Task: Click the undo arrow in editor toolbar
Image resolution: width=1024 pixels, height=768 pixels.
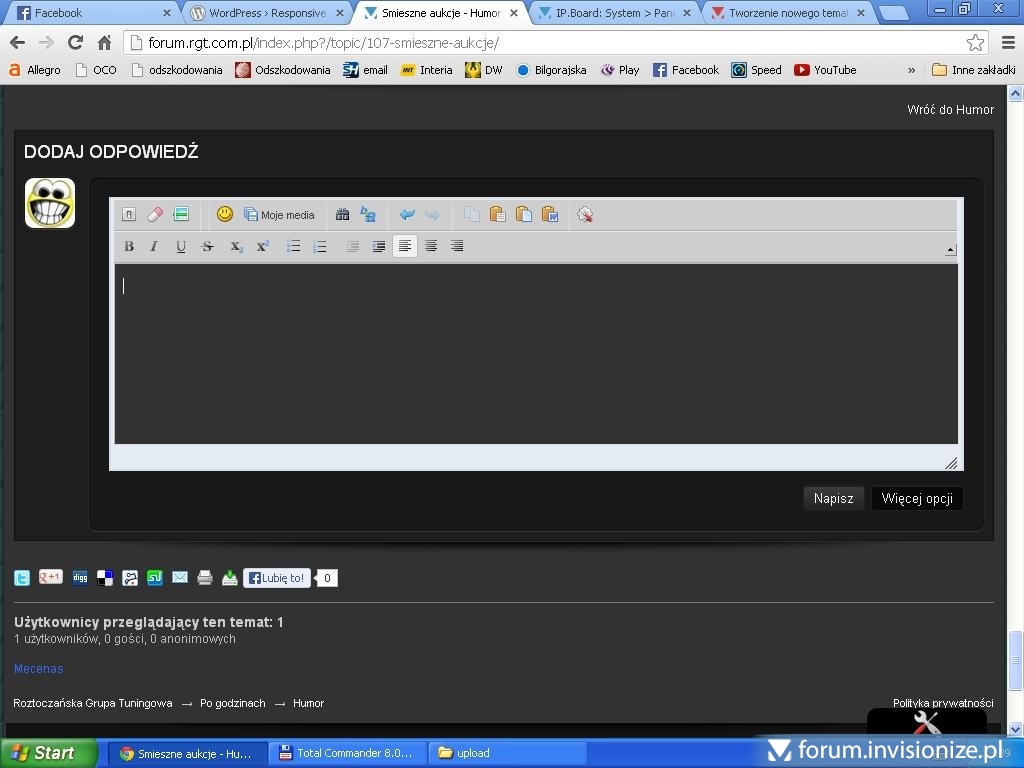Action: (x=406, y=214)
